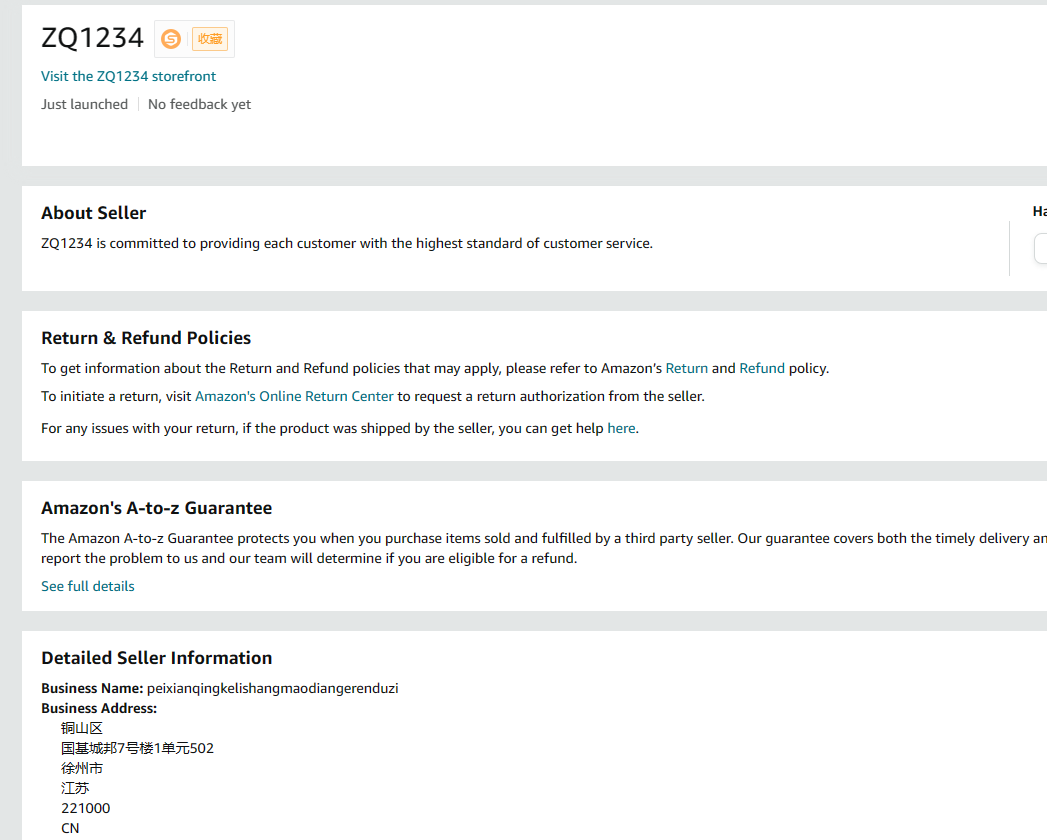Click the postal code 221000
Screen dimensions: 1047x840
[x=85, y=808]
